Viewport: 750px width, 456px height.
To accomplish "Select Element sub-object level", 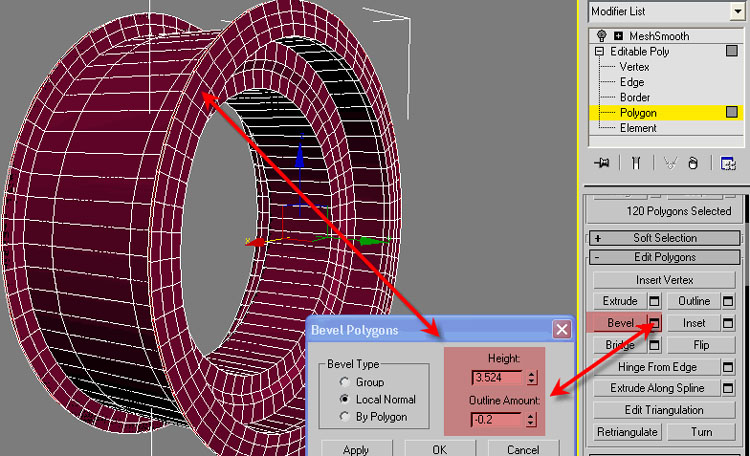I will (x=638, y=128).
